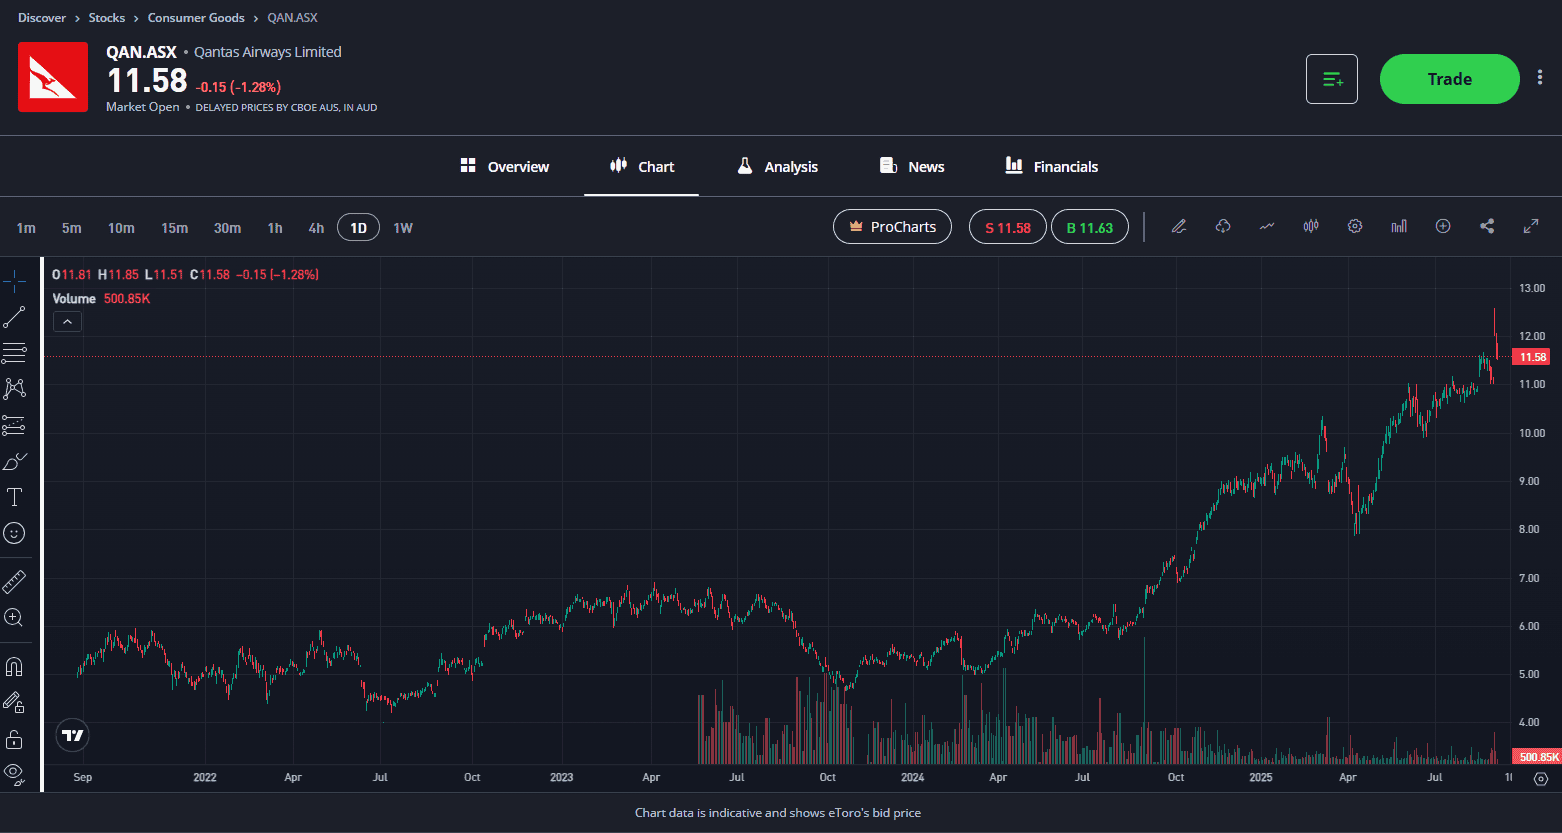Open the emoji icons tool

tap(14, 533)
